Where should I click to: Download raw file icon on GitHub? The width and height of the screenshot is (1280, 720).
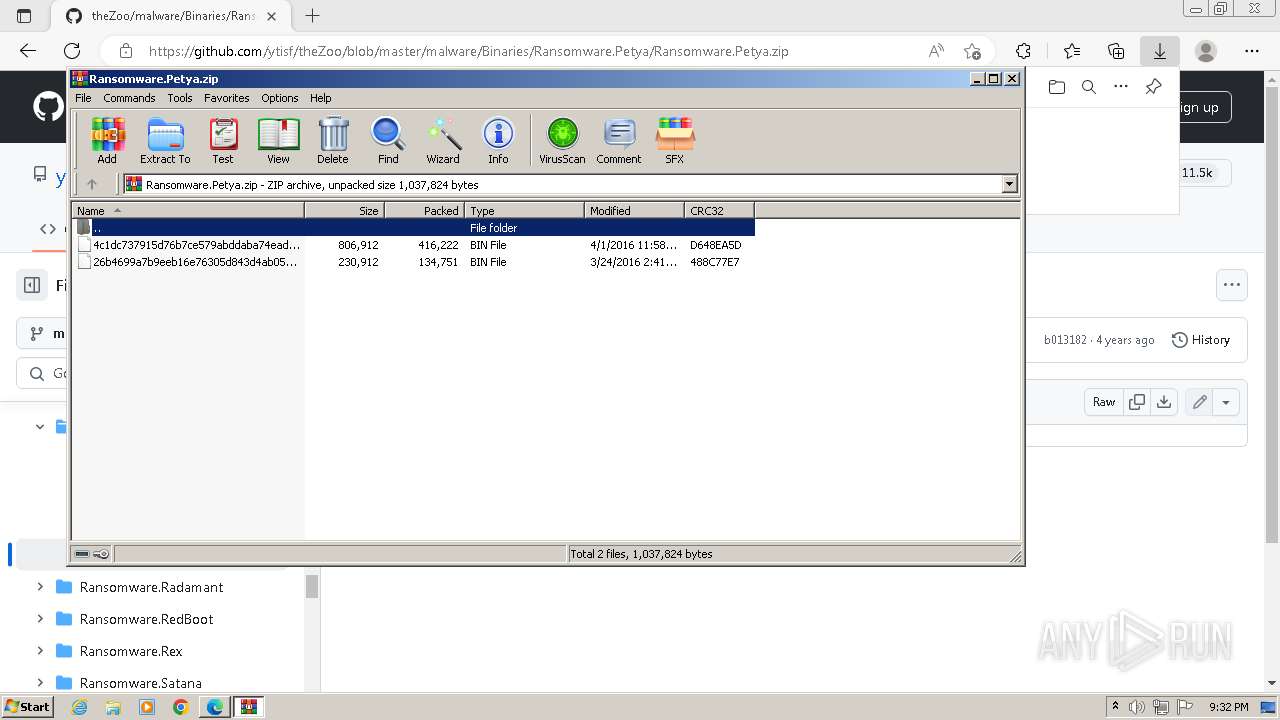(x=1164, y=402)
